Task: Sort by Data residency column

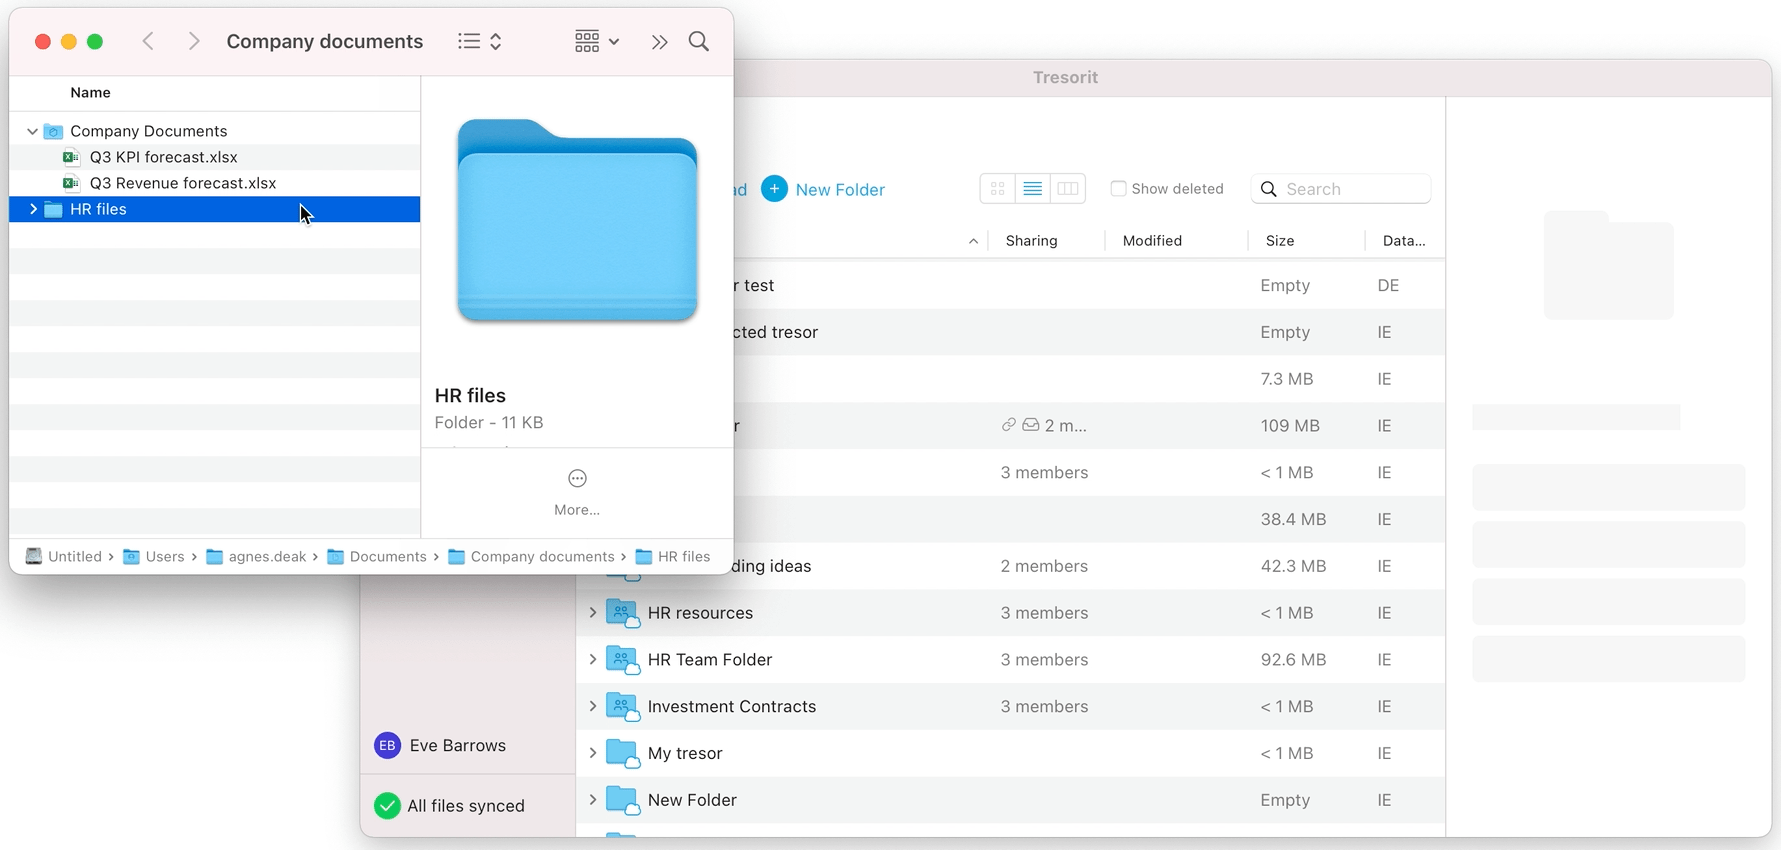Action: point(1404,241)
